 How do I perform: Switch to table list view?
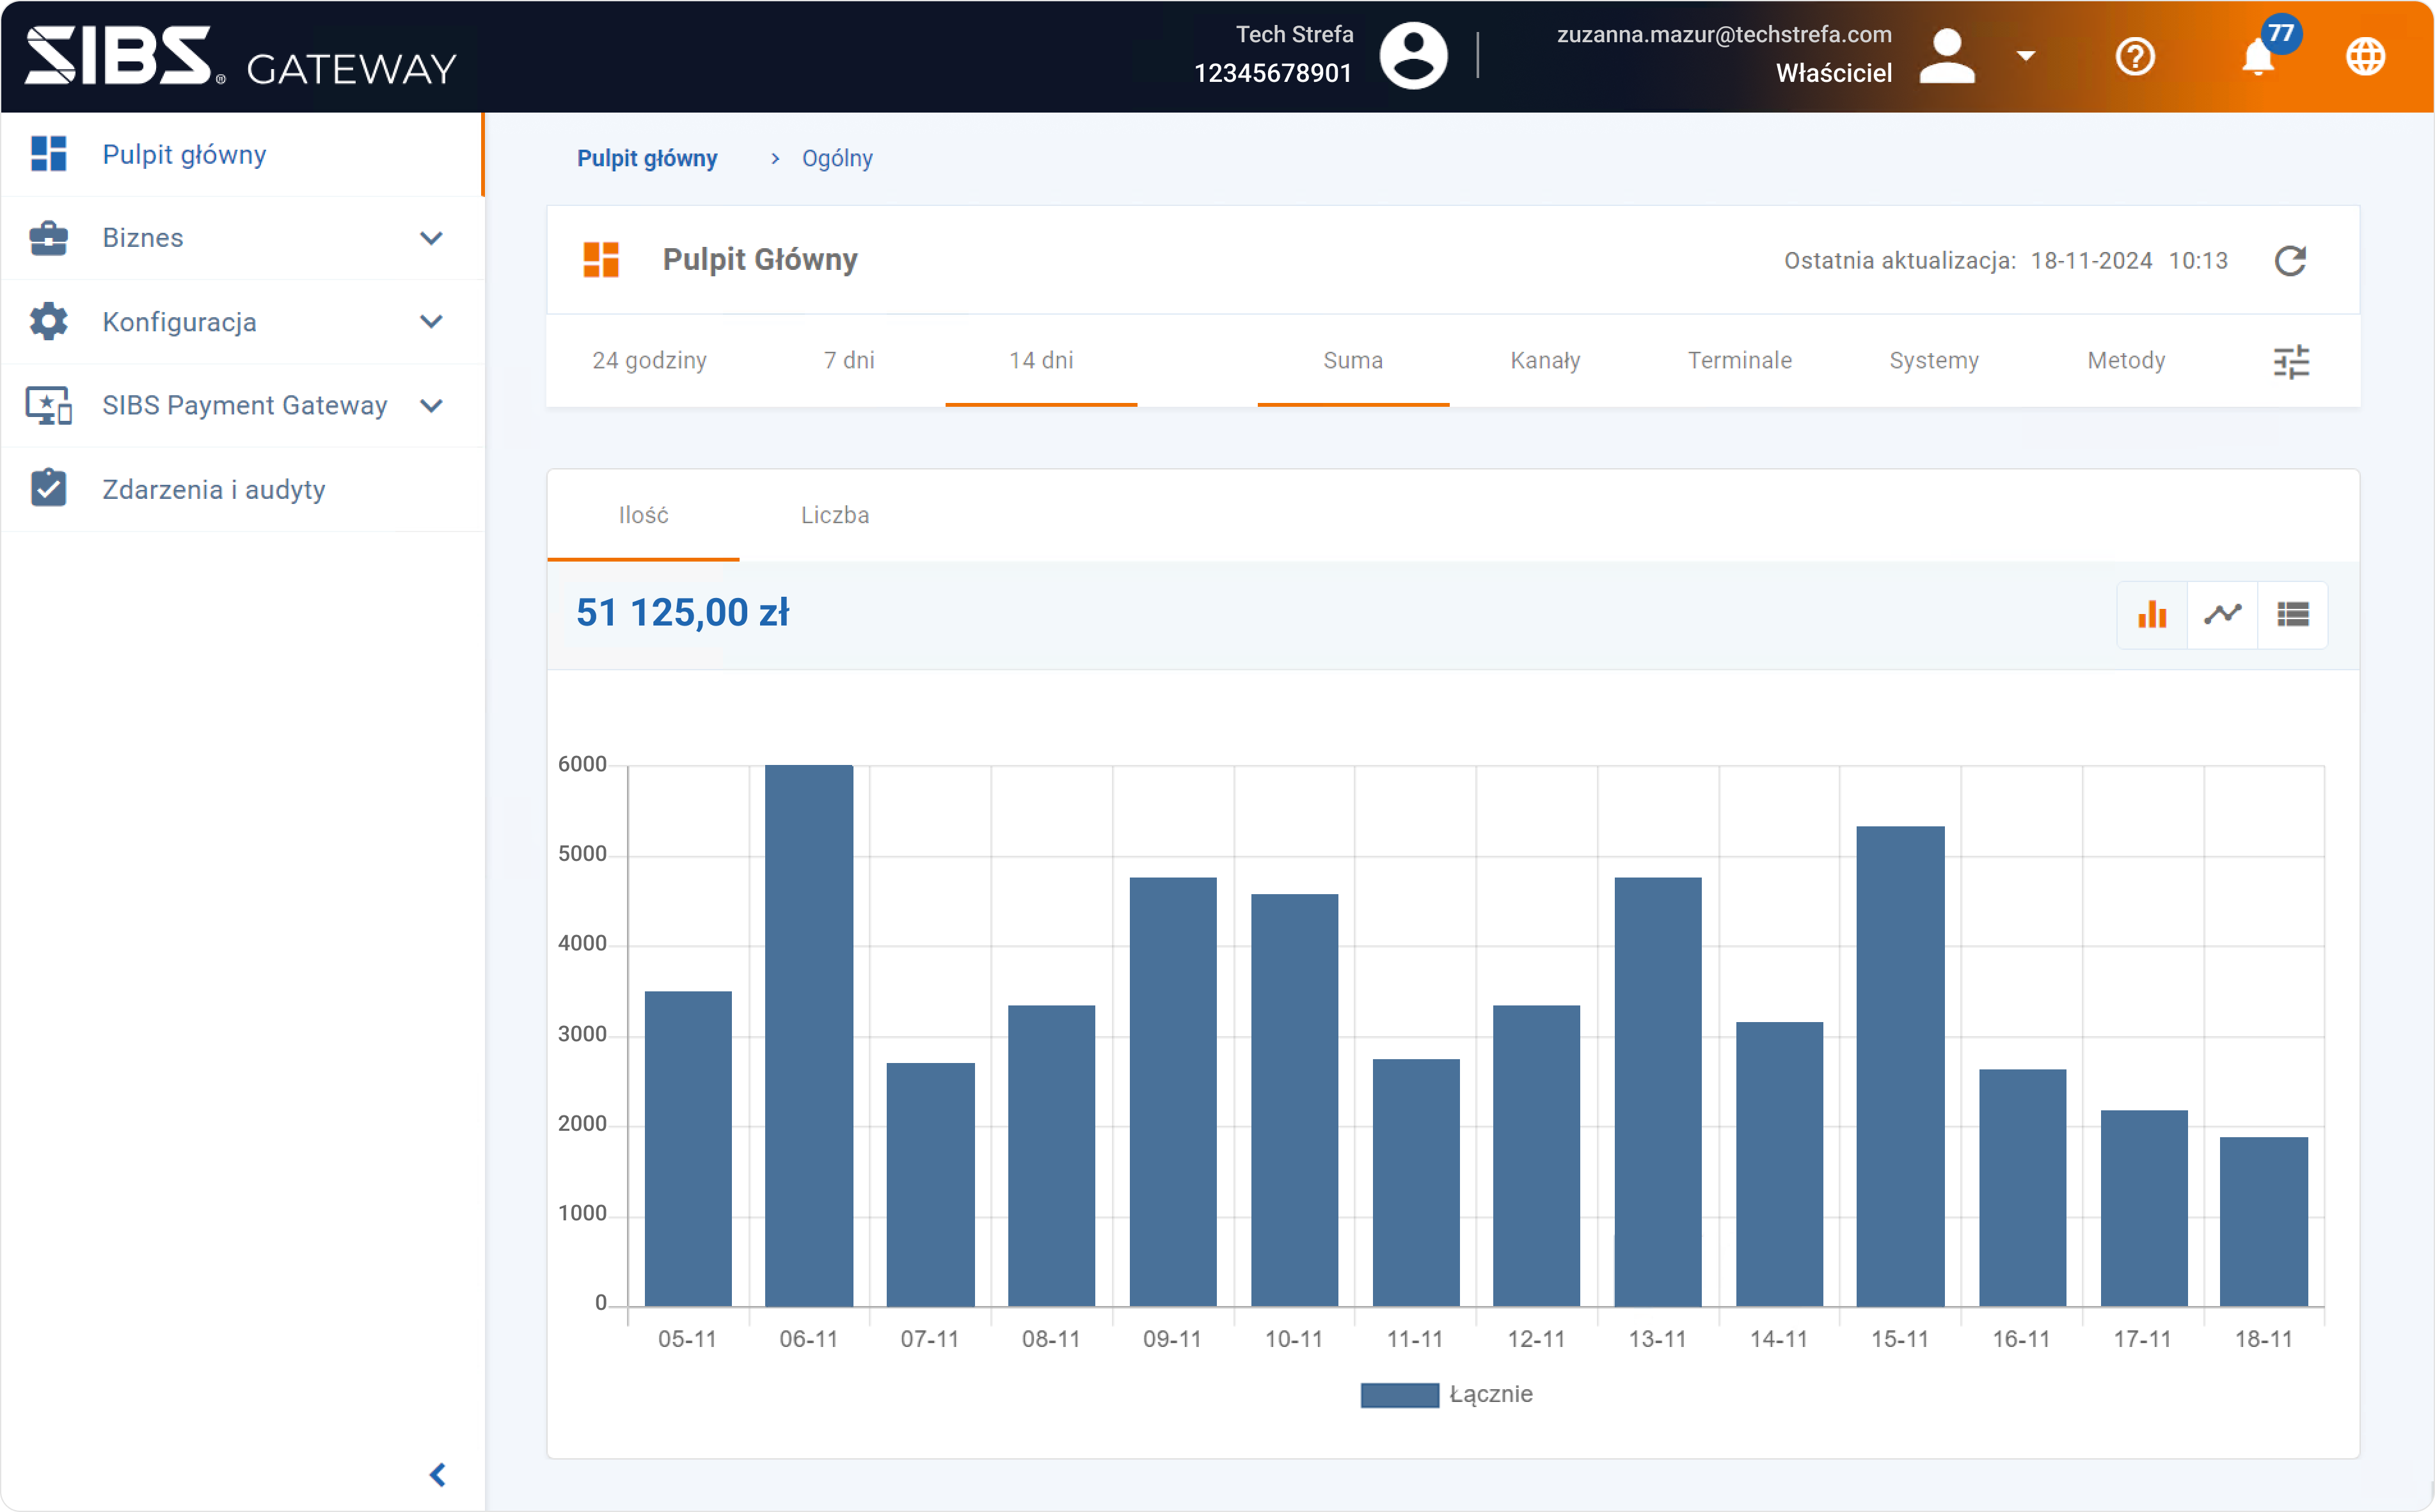(2292, 614)
